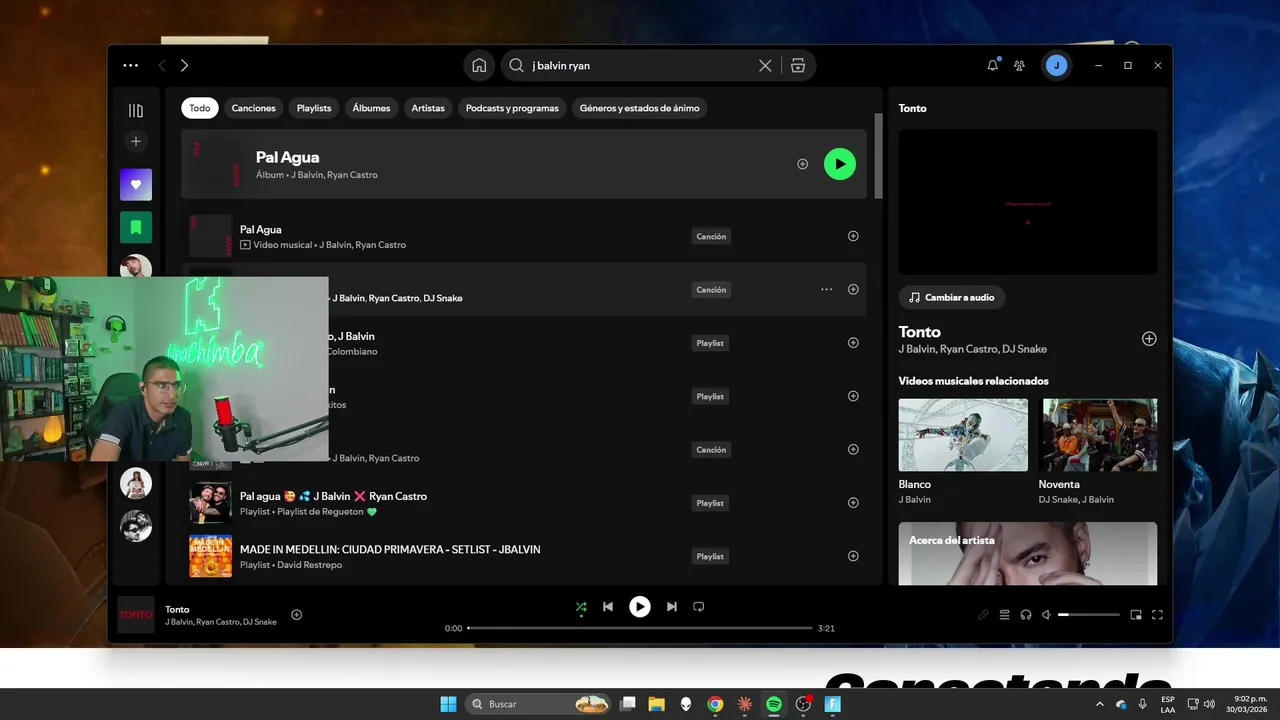The image size is (1280, 720).
Task: Open Windows Start menu
Action: point(448,704)
